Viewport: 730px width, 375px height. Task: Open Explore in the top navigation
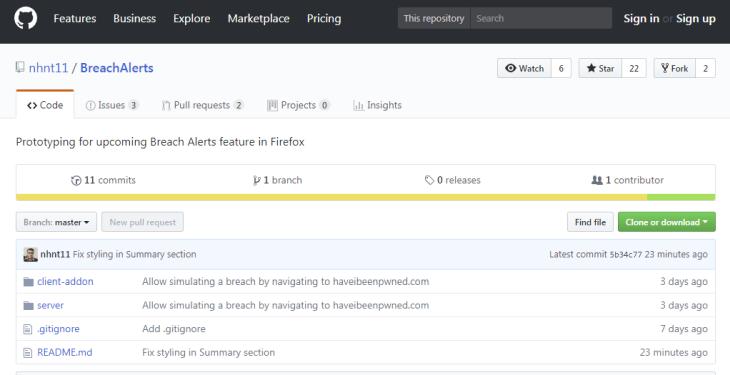click(x=192, y=19)
